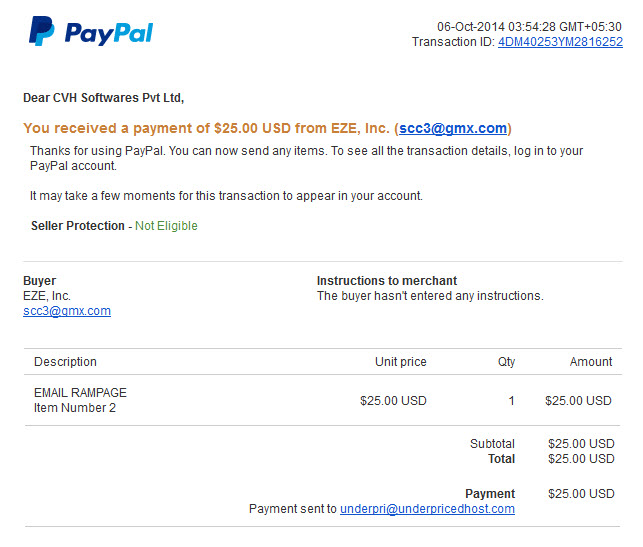Click the PayPal logo
643x547 pixels.
(91, 31)
